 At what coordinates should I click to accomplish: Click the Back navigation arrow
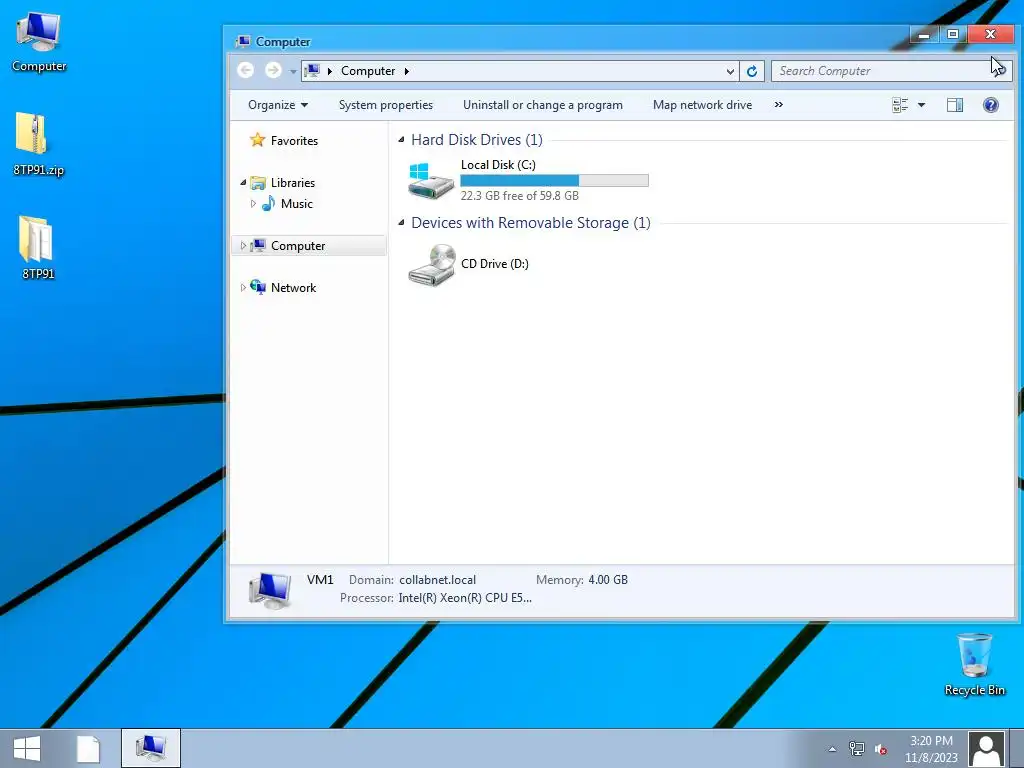tap(246, 70)
